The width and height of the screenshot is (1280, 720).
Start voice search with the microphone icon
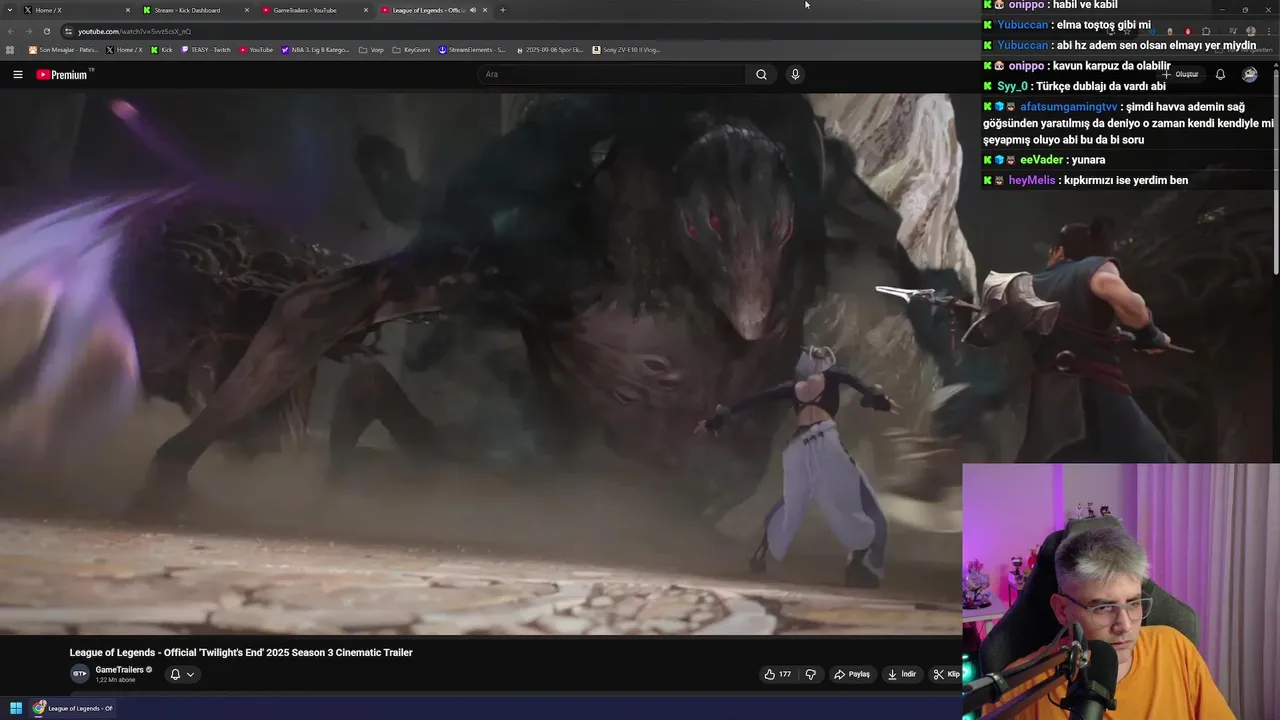click(795, 74)
